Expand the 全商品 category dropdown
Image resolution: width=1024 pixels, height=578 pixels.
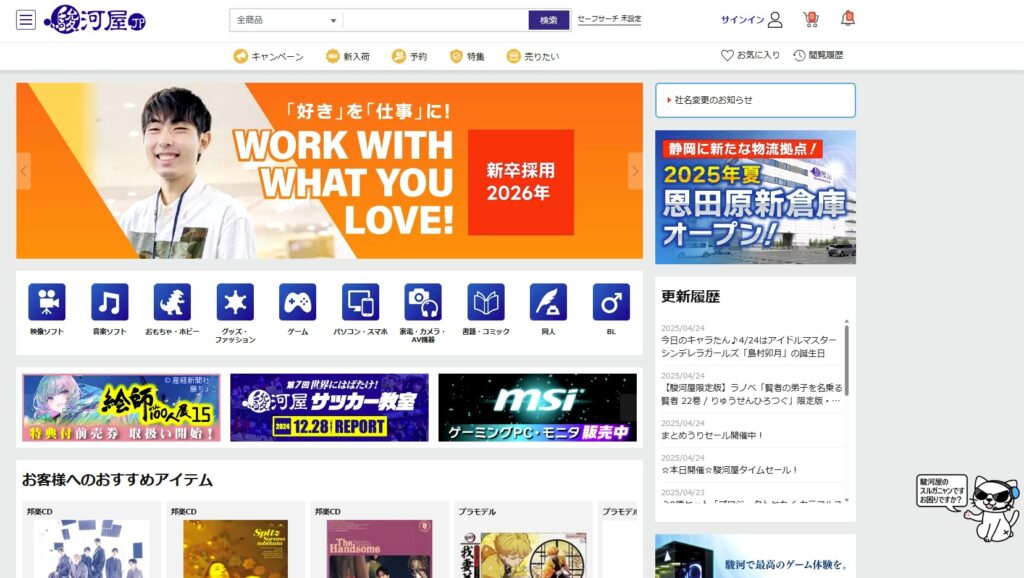coord(286,20)
